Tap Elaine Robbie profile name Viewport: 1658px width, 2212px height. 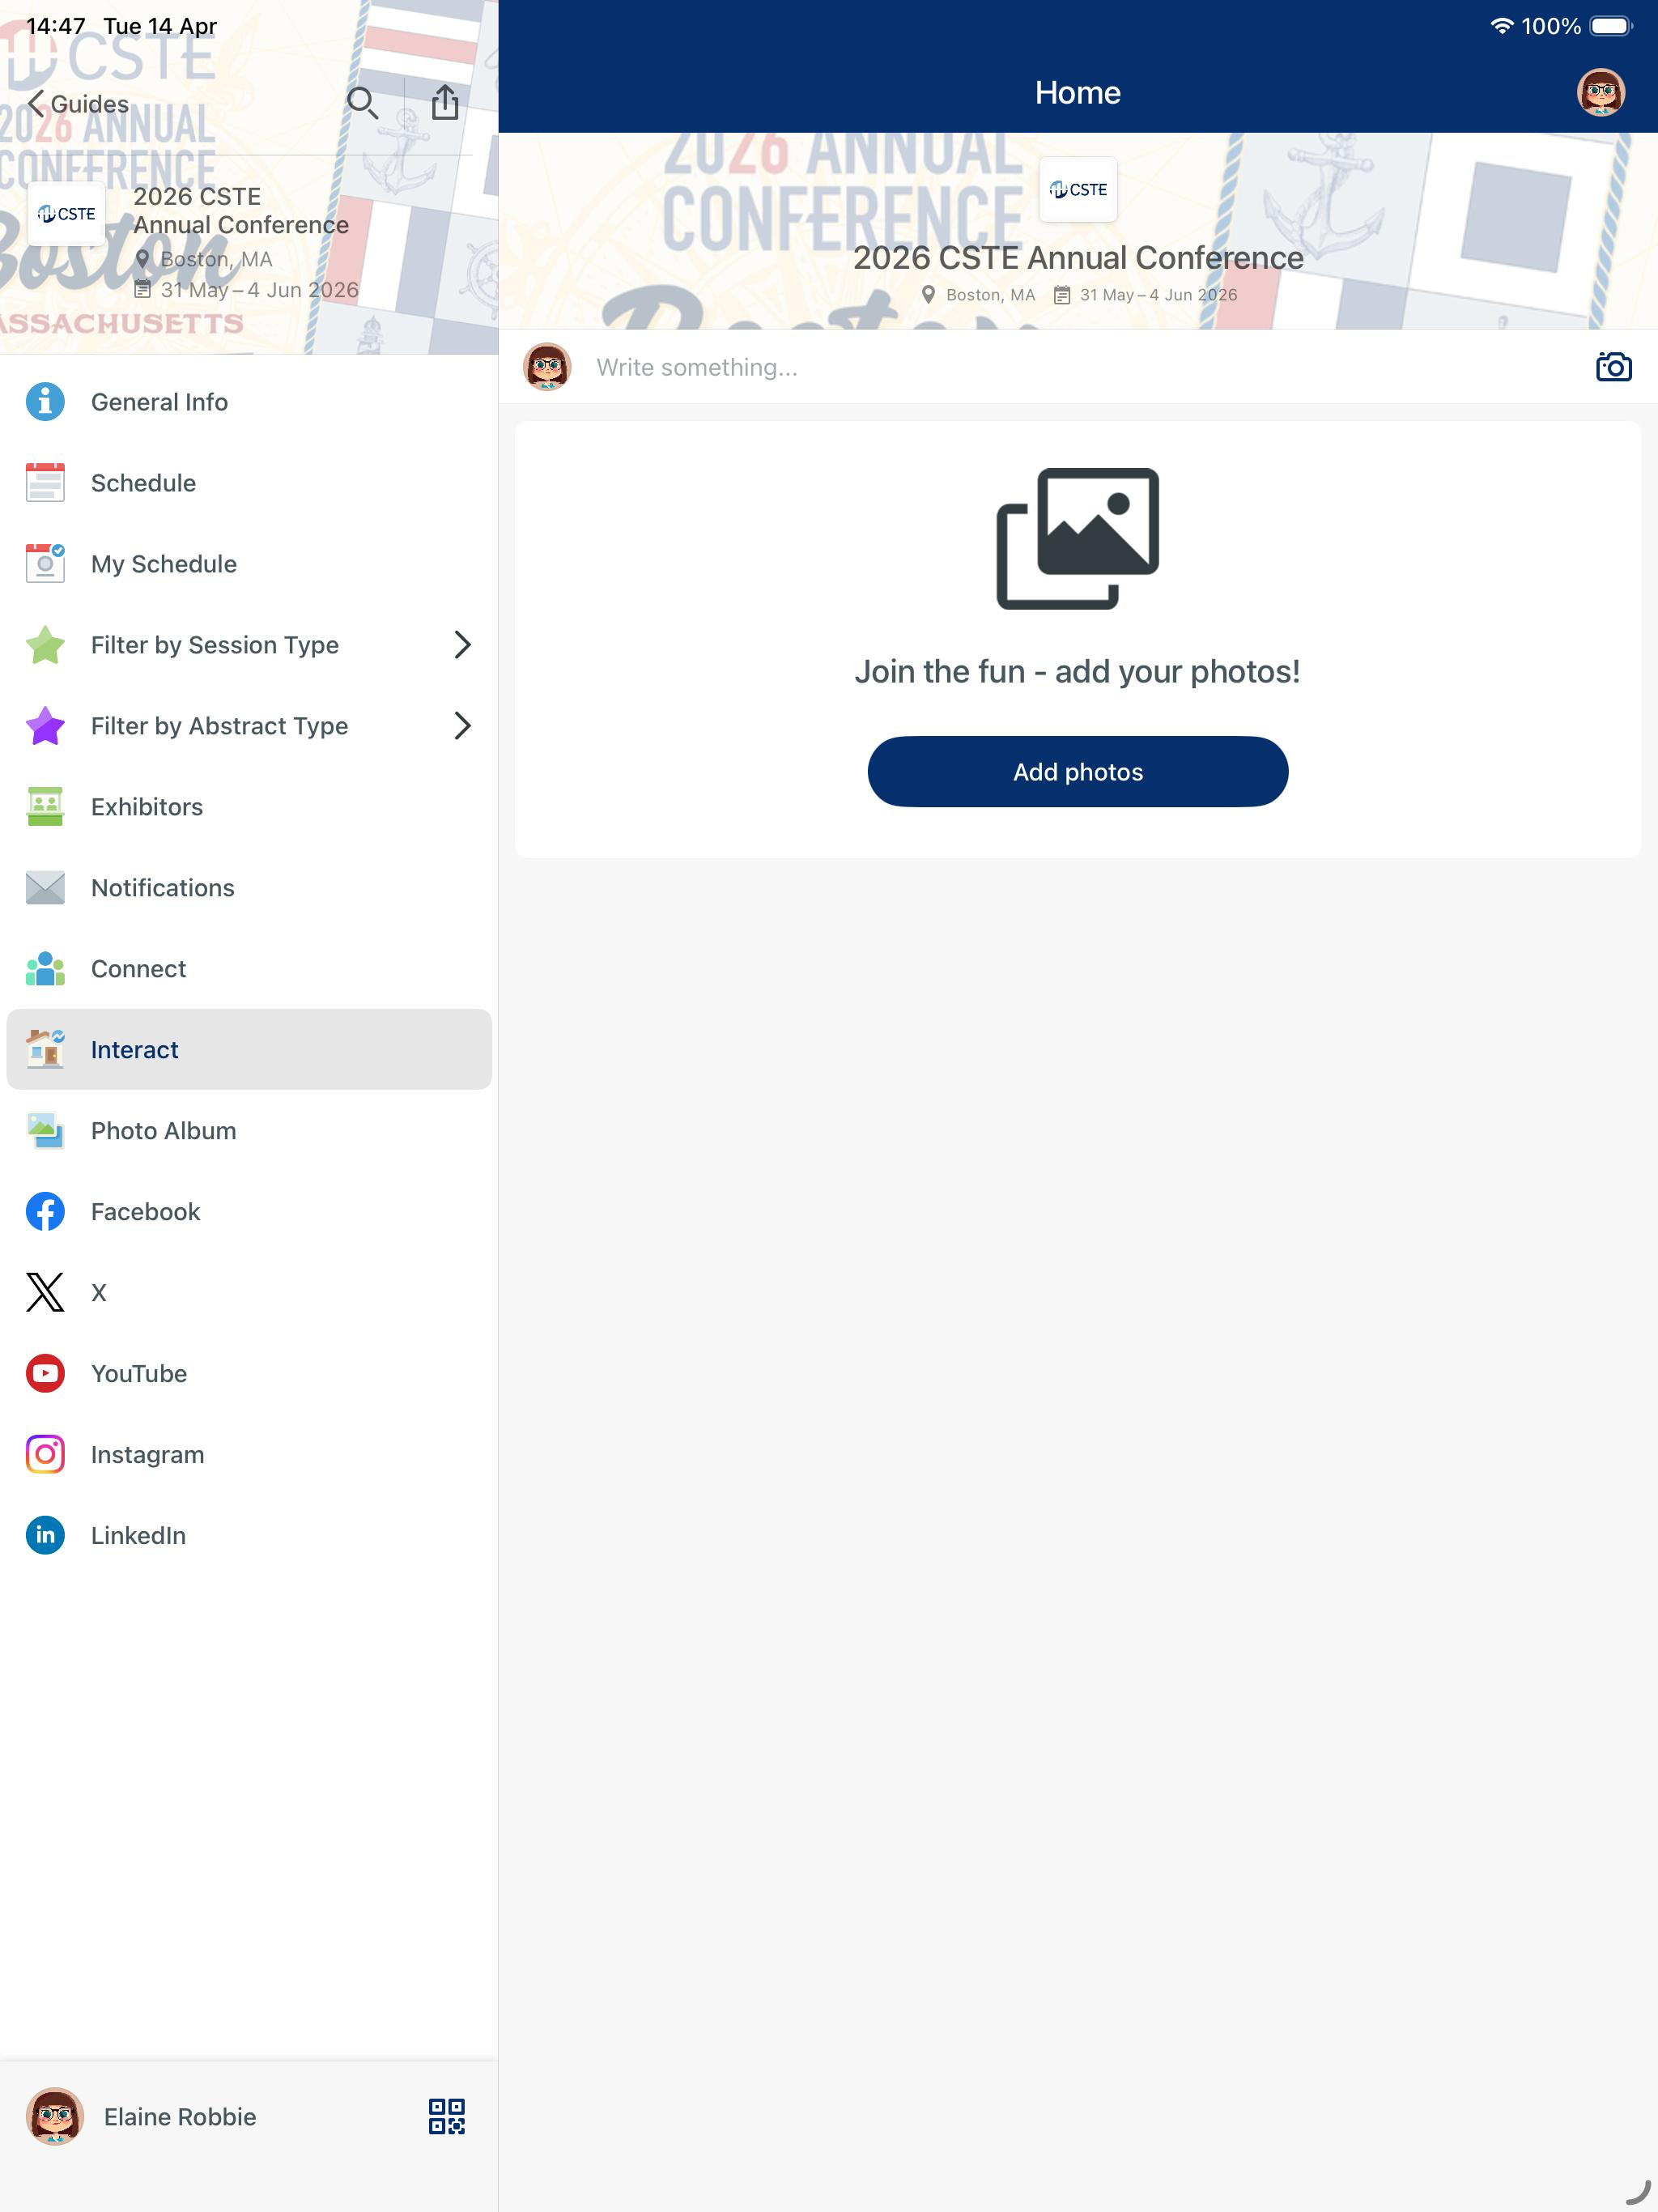pyautogui.click(x=180, y=2116)
